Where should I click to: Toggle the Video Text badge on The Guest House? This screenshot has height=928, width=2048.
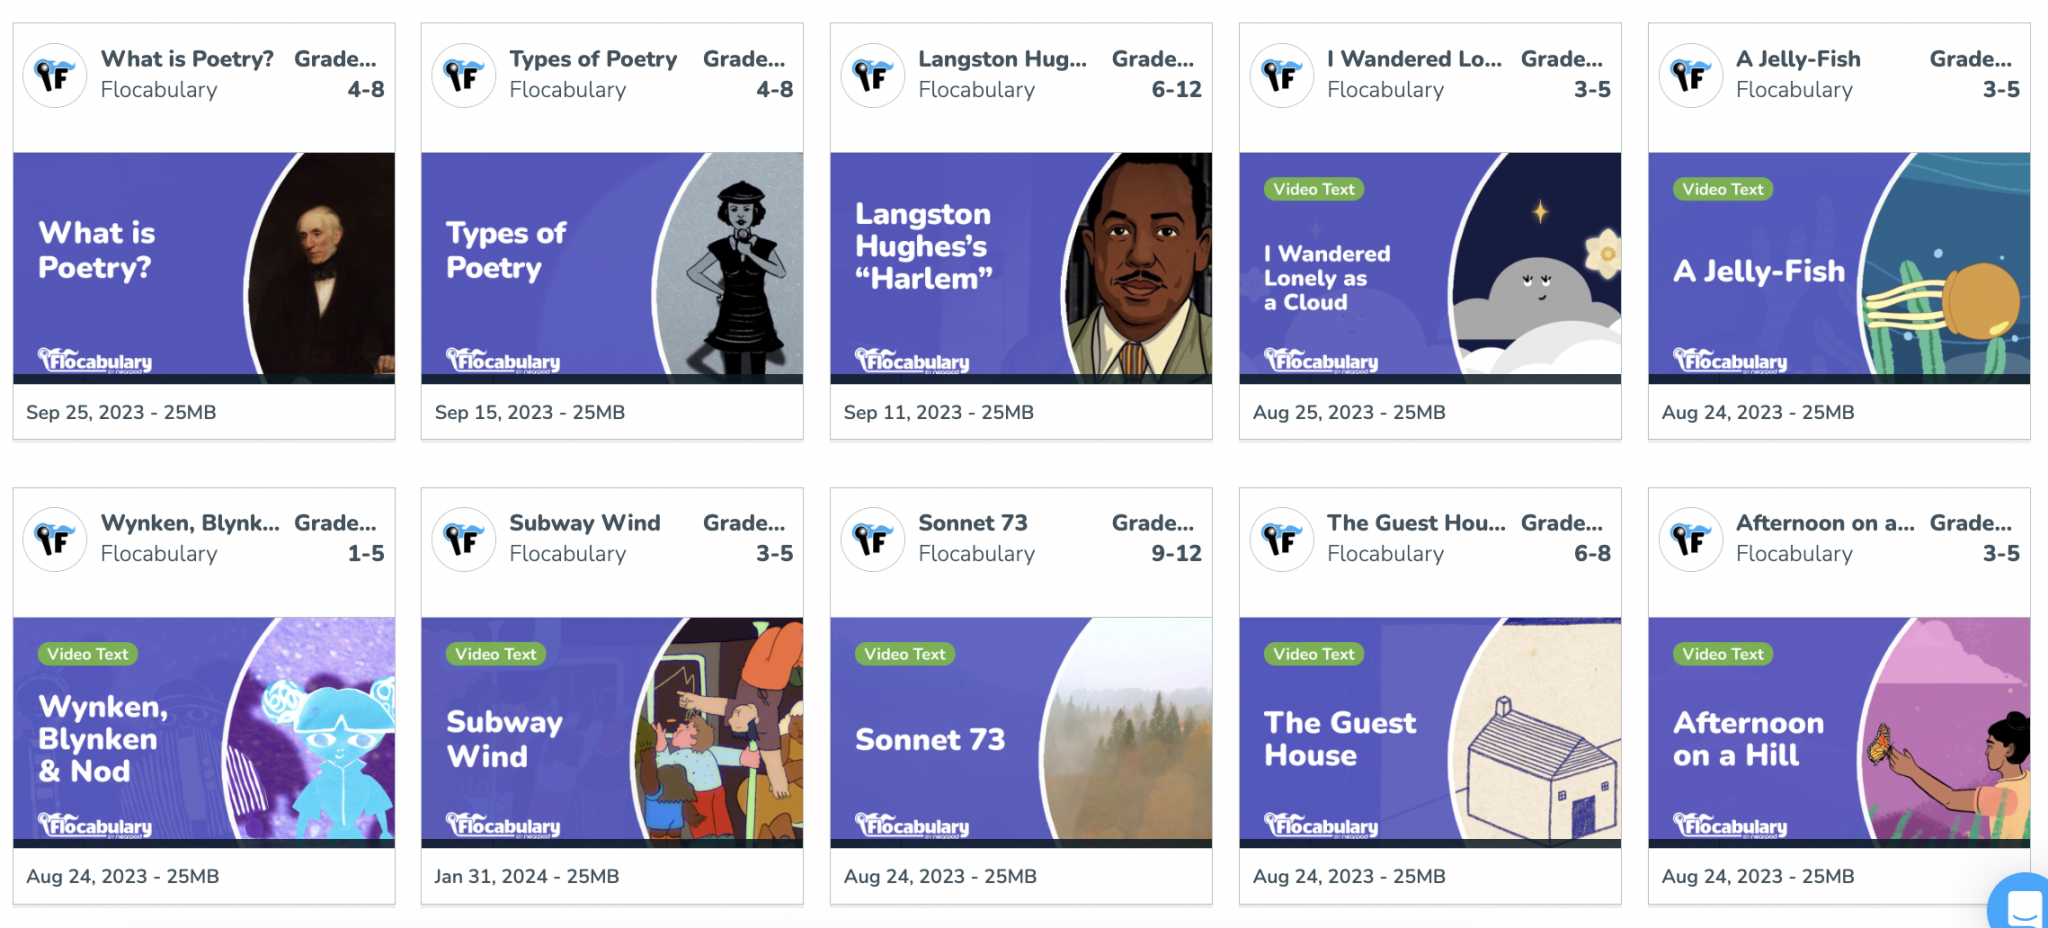coord(1313,654)
